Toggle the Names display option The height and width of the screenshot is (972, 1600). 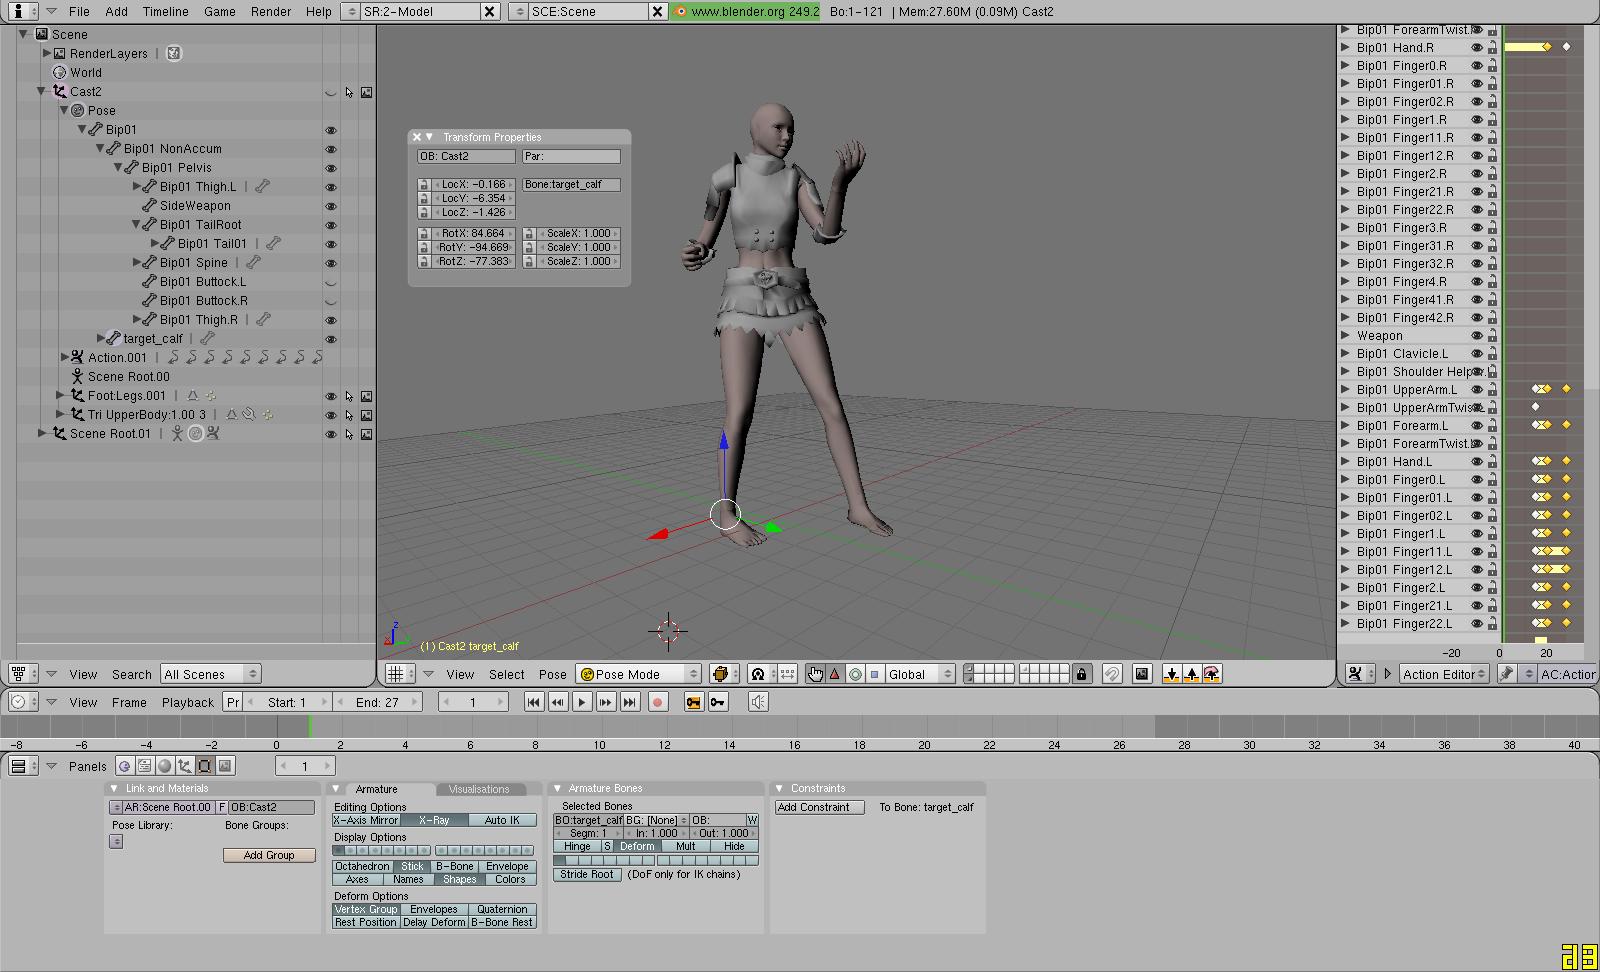click(408, 880)
